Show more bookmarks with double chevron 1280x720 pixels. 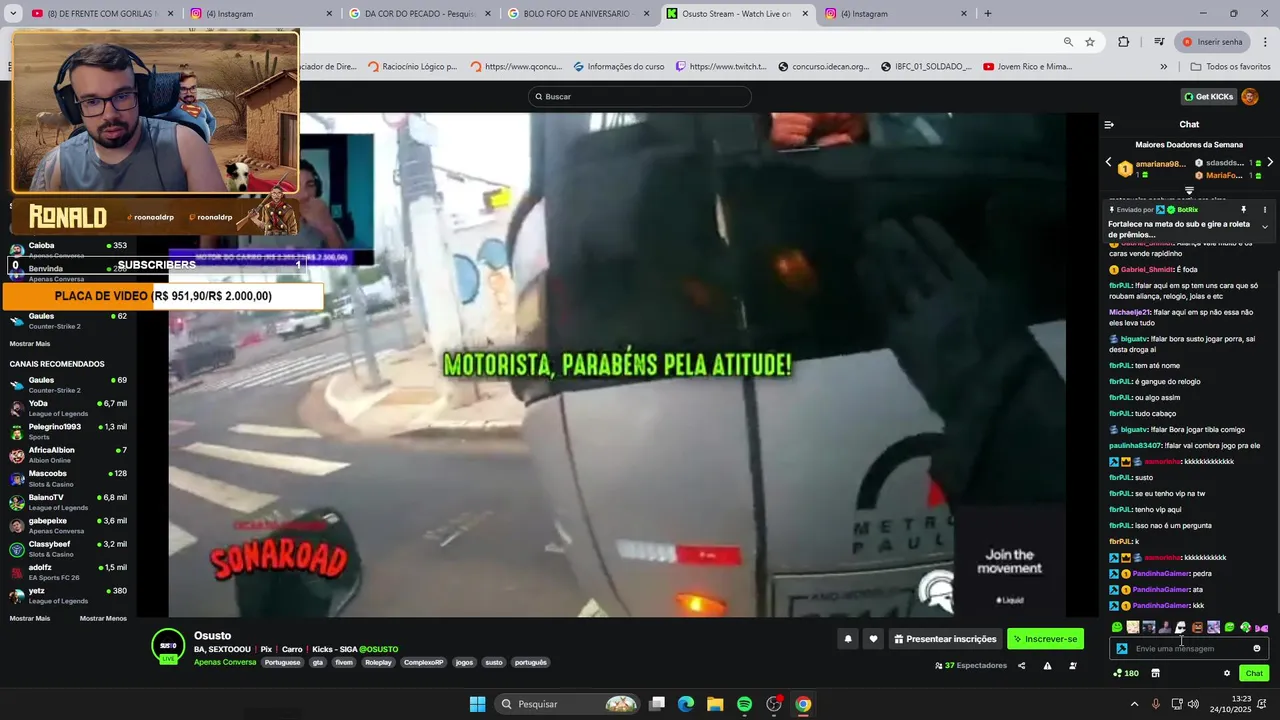pos(1163,67)
